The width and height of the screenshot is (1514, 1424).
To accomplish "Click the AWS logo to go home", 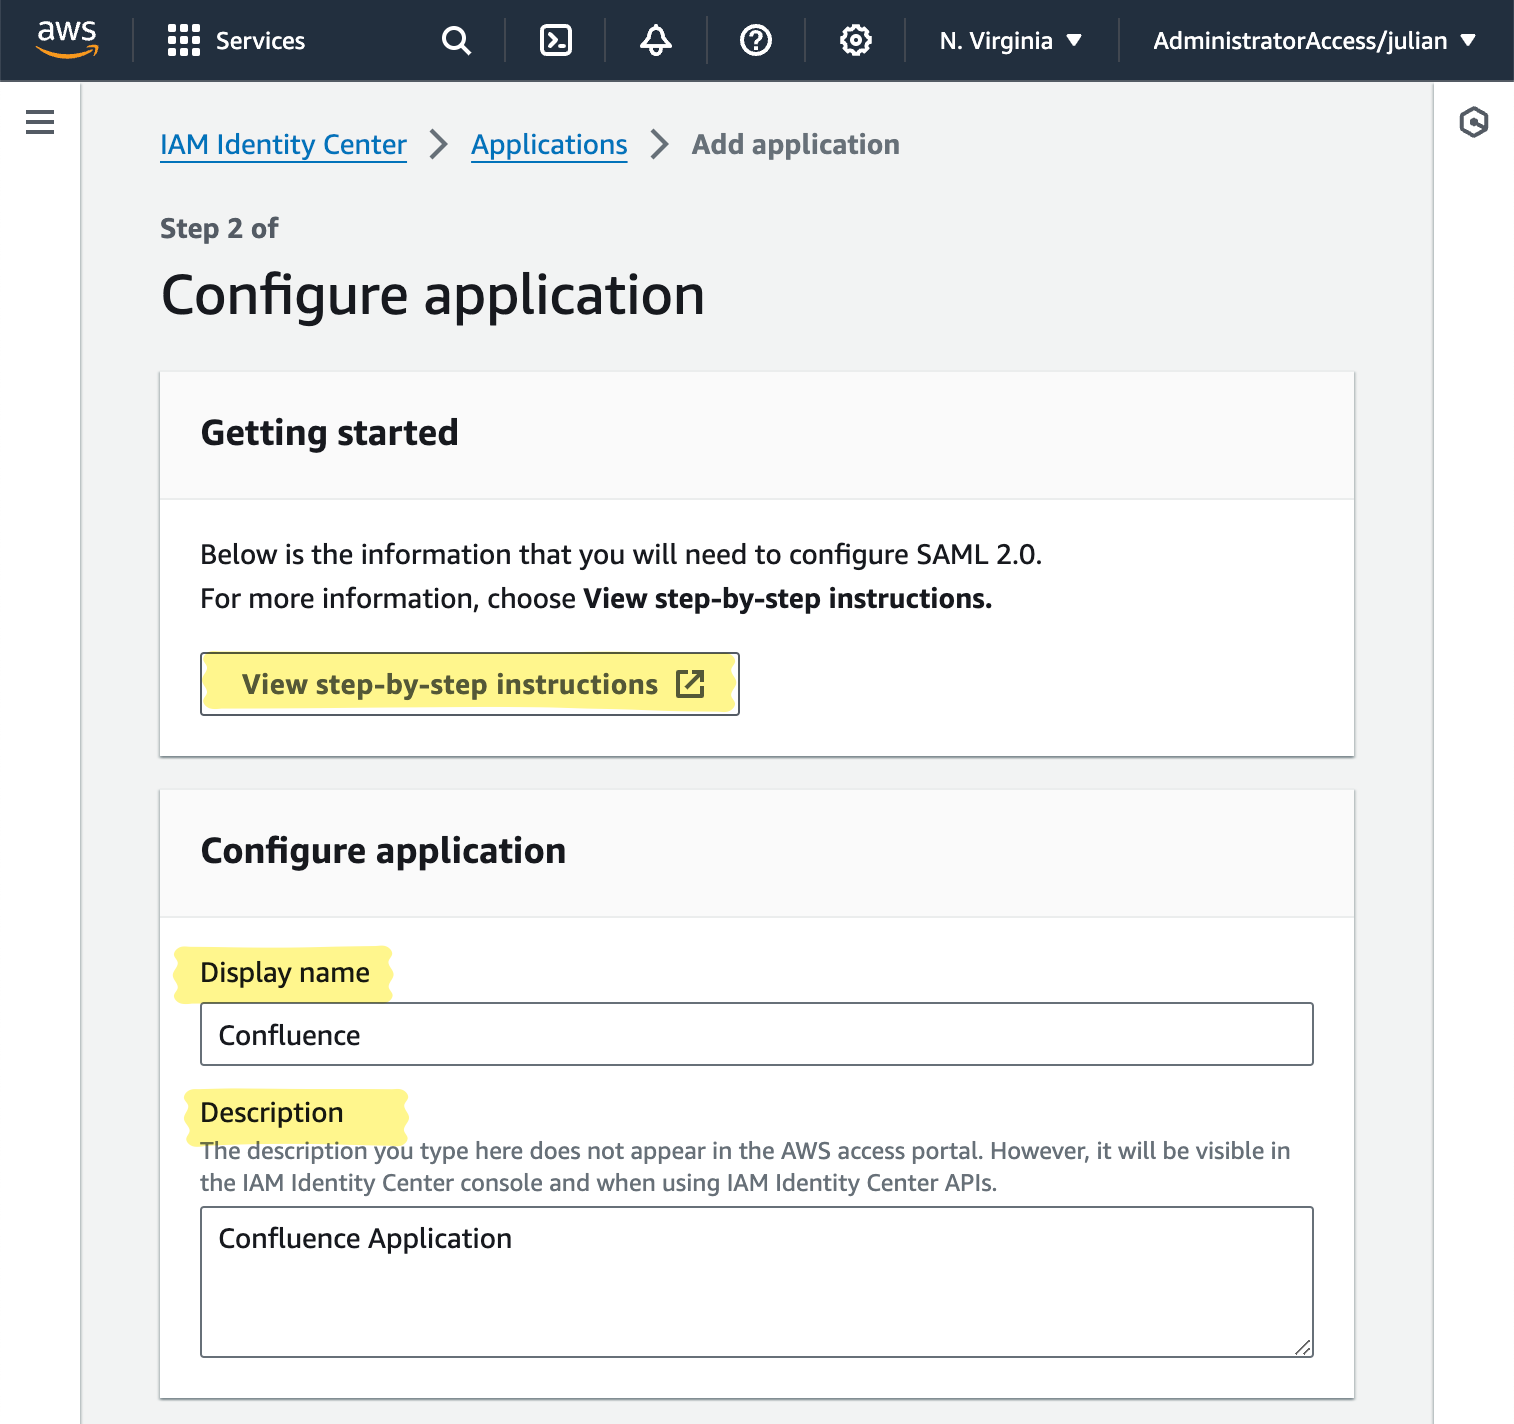I will coord(66,41).
